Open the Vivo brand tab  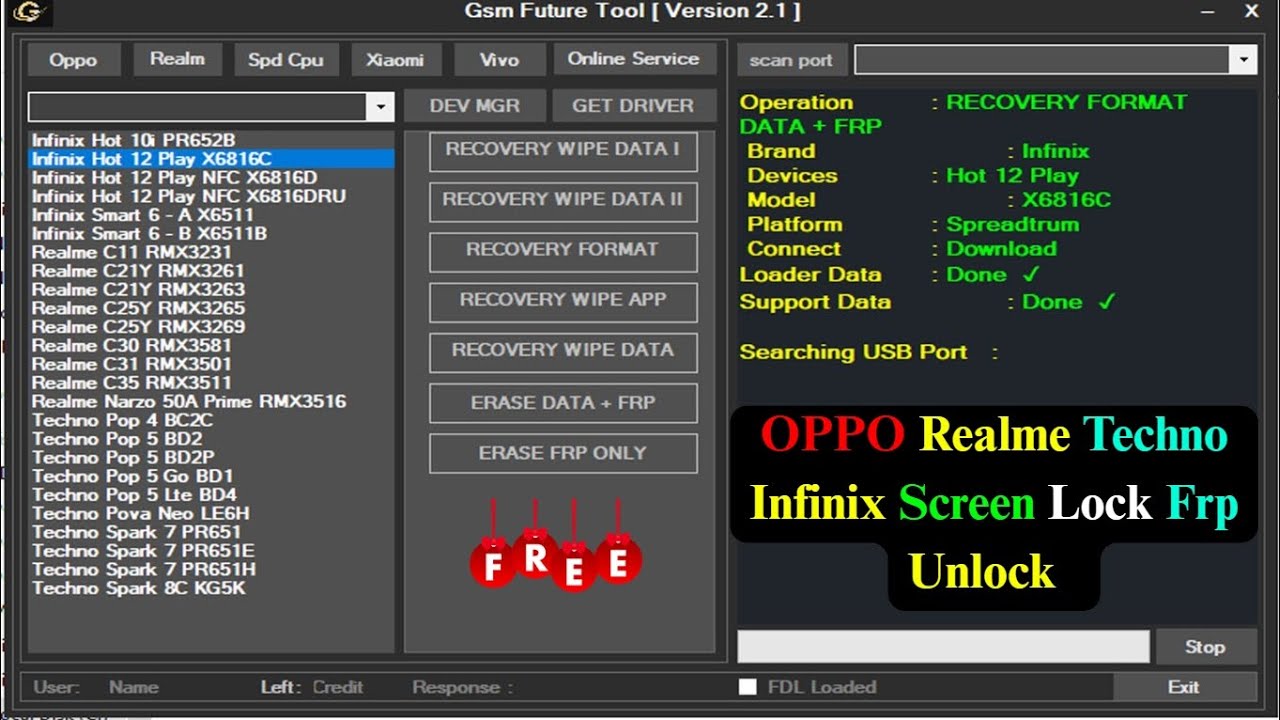point(499,60)
